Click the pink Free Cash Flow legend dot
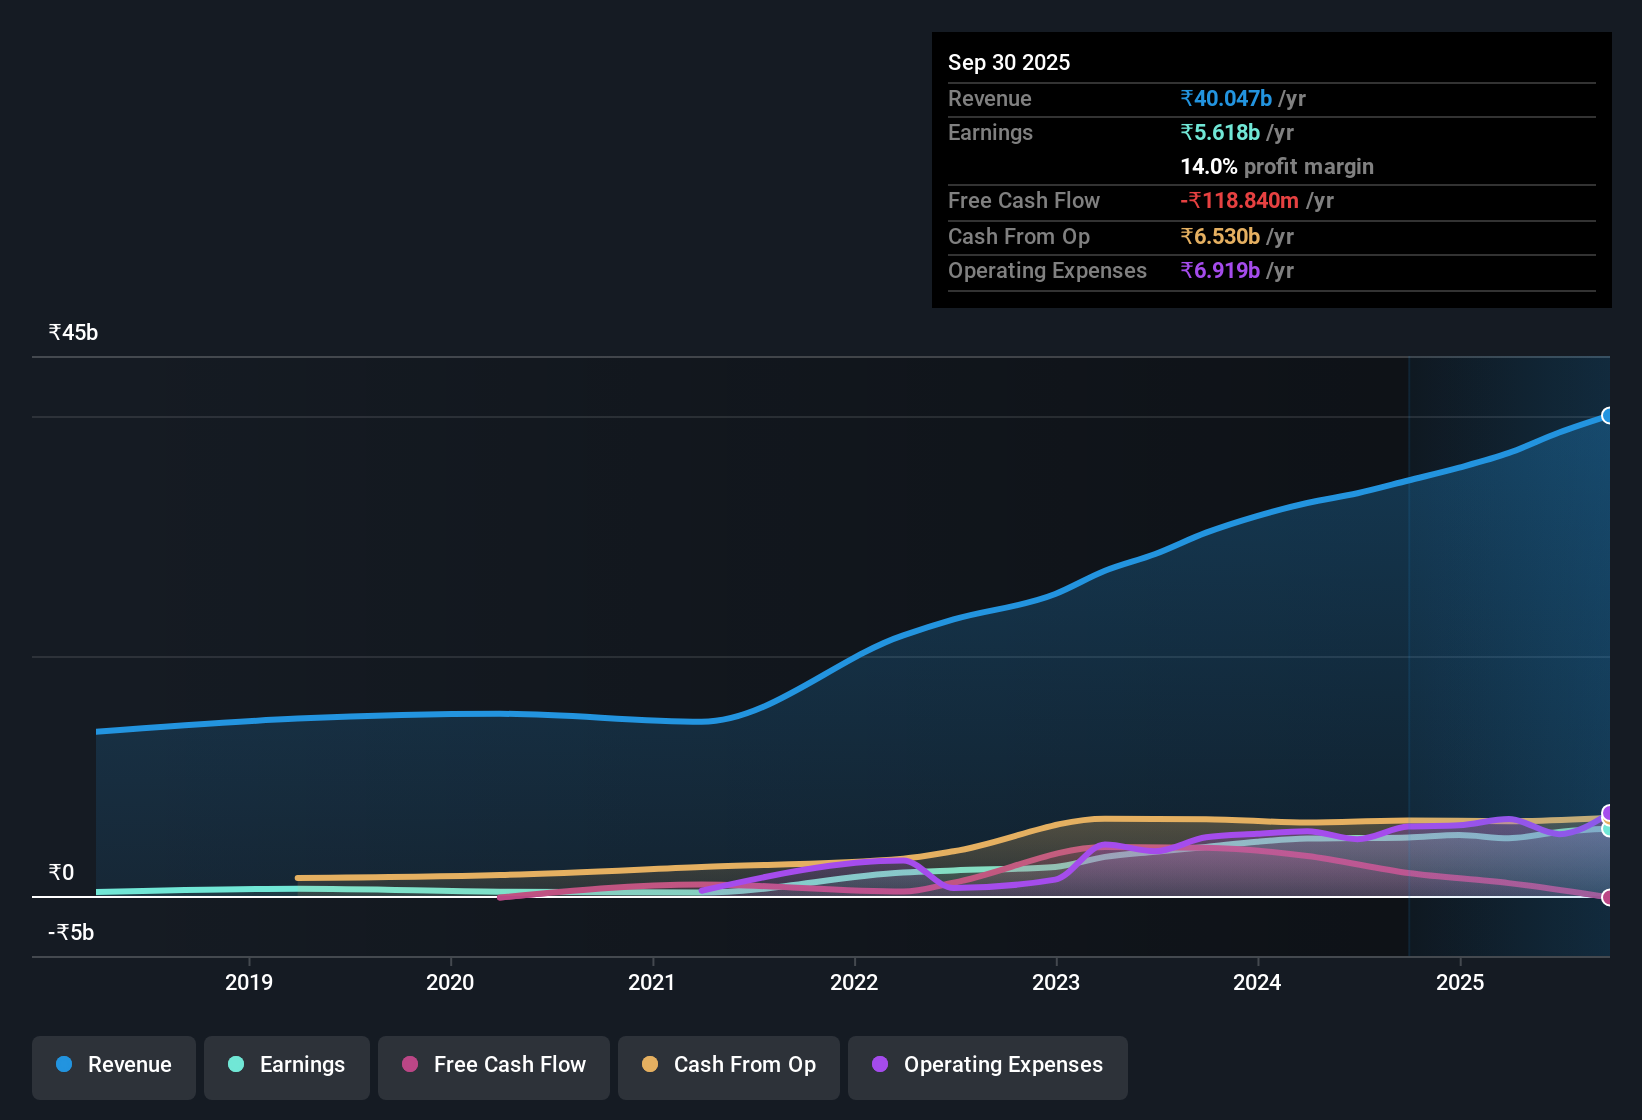Screen dimensions: 1642x1120 point(409,1066)
